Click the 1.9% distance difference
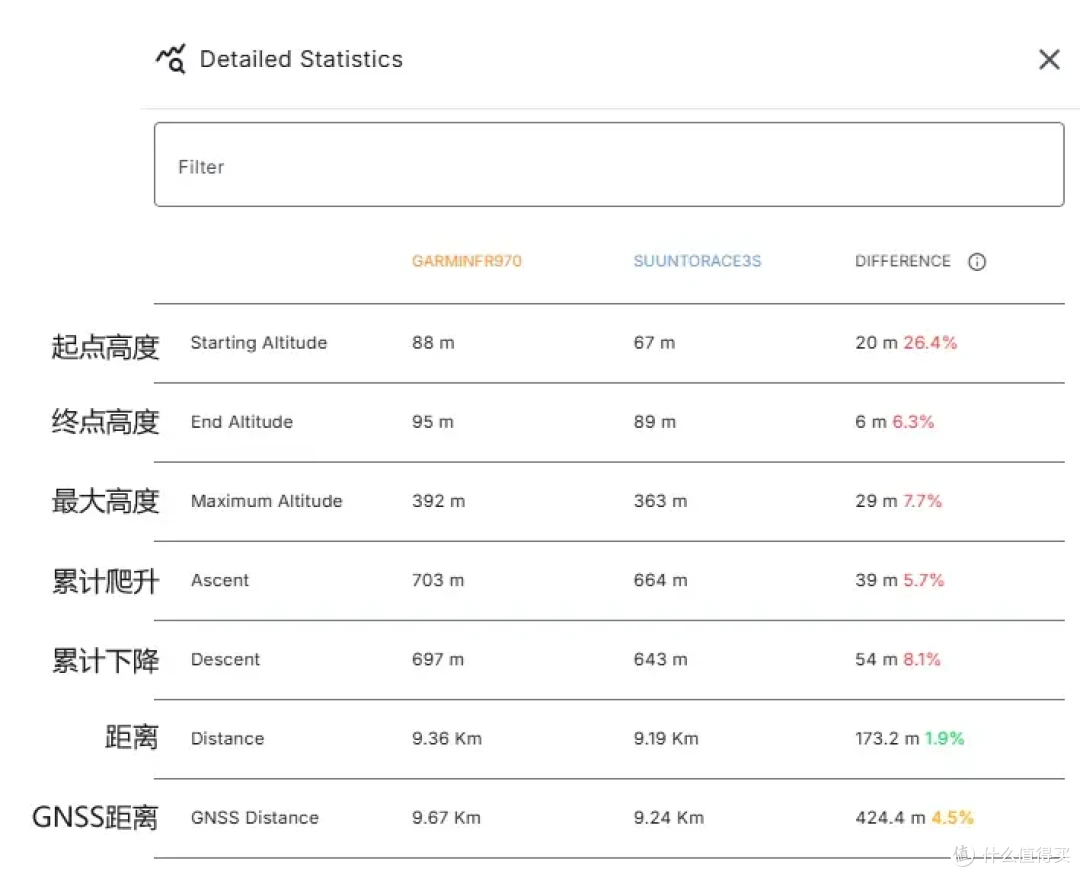Screen dimensions: 1080x877 tap(944, 739)
